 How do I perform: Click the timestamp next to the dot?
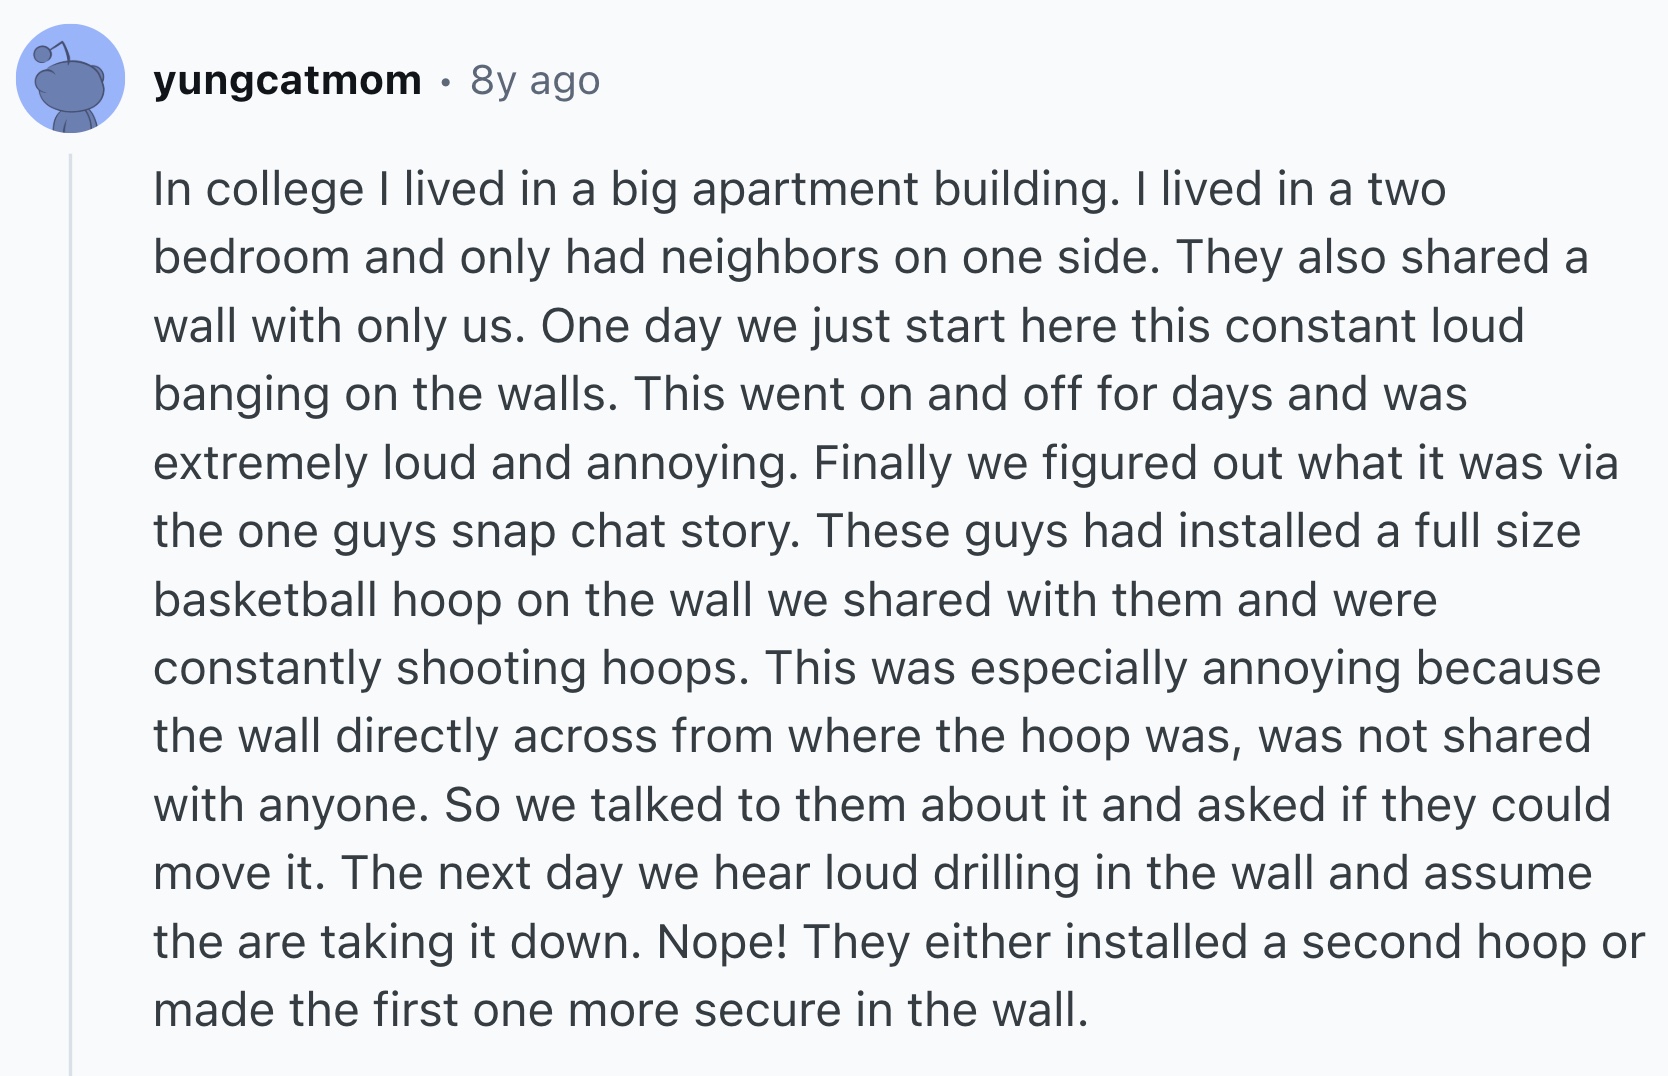[533, 82]
